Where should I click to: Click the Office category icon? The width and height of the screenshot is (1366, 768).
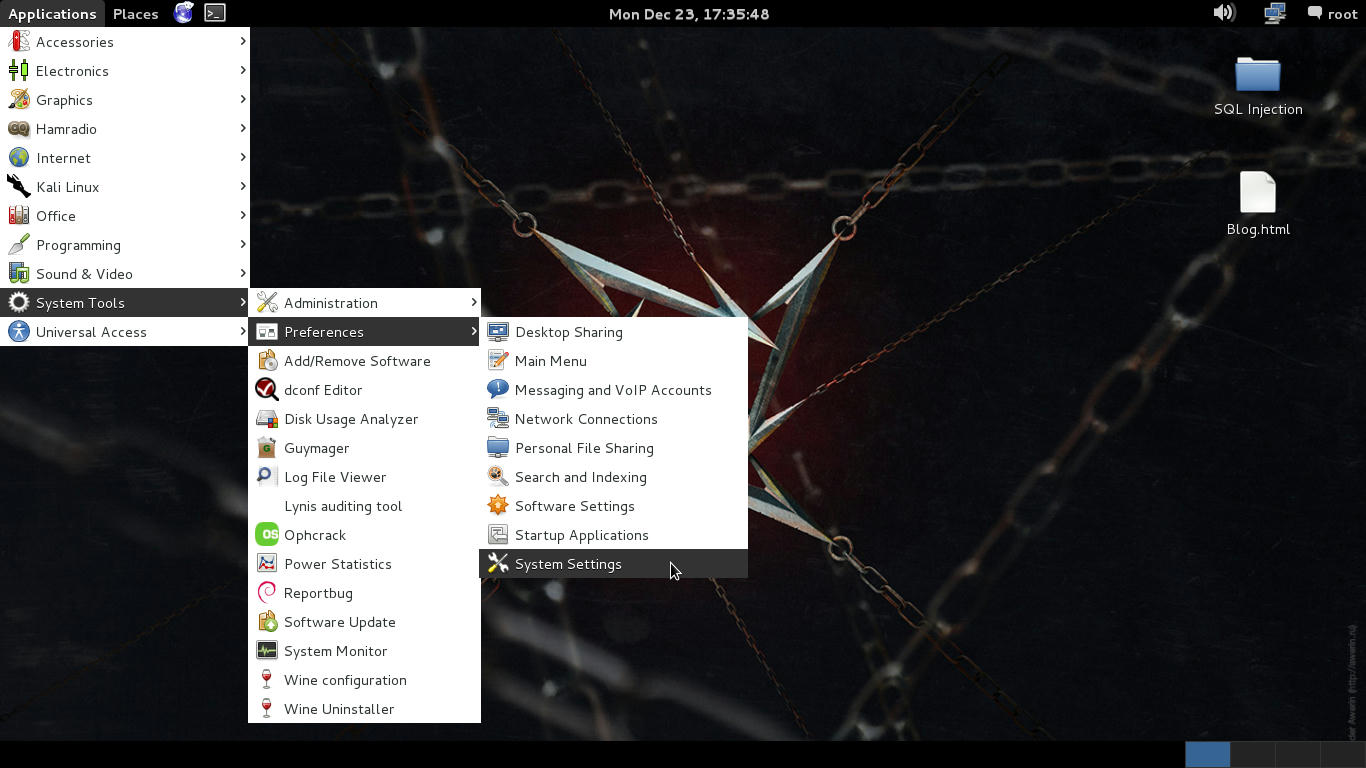click(x=19, y=216)
